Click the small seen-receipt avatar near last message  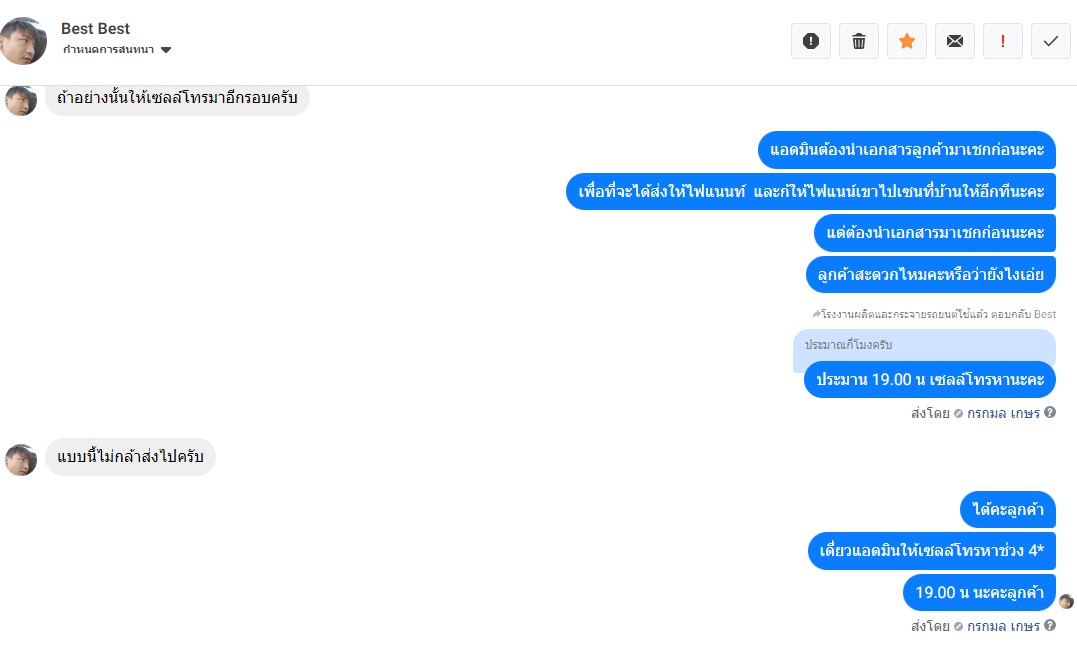(1066, 602)
